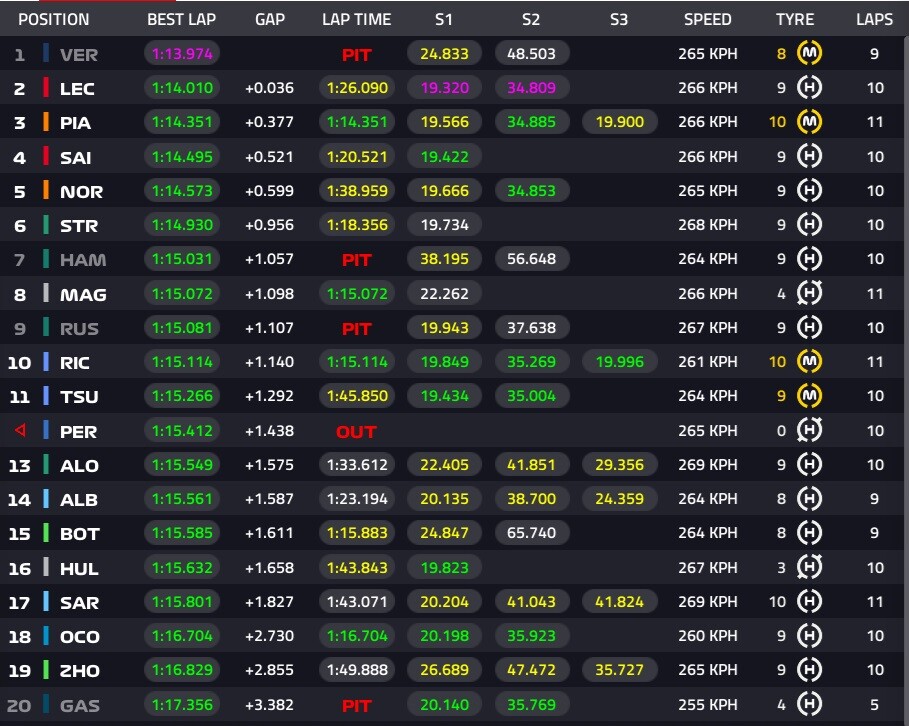Click the red OUT status for PER

(x=356, y=432)
